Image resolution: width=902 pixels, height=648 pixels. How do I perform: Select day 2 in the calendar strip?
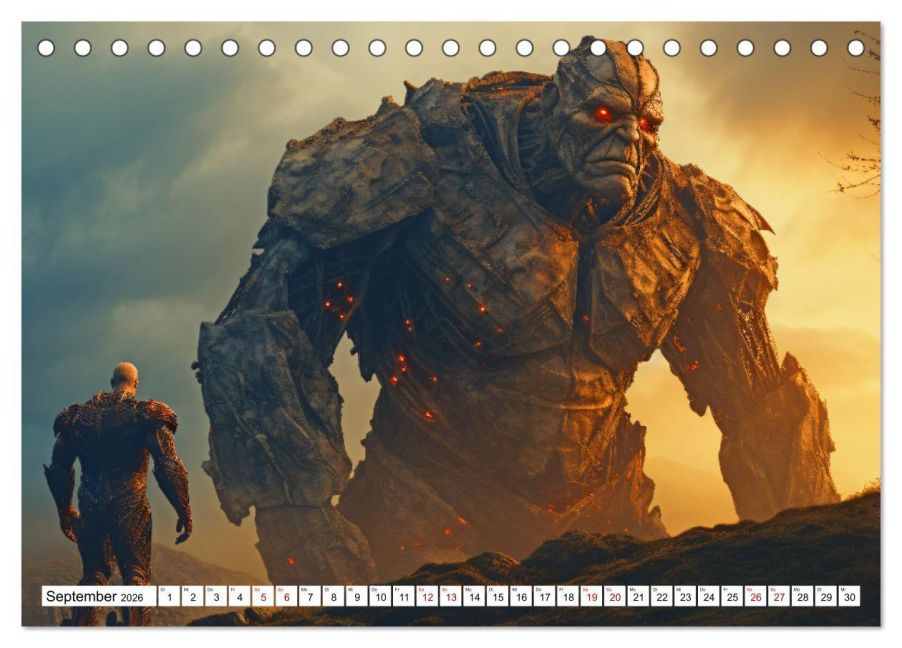coord(192,596)
